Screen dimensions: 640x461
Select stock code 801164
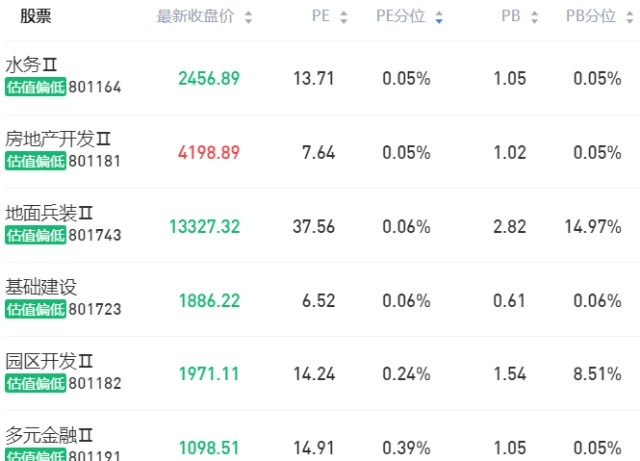pyautogui.click(x=95, y=87)
